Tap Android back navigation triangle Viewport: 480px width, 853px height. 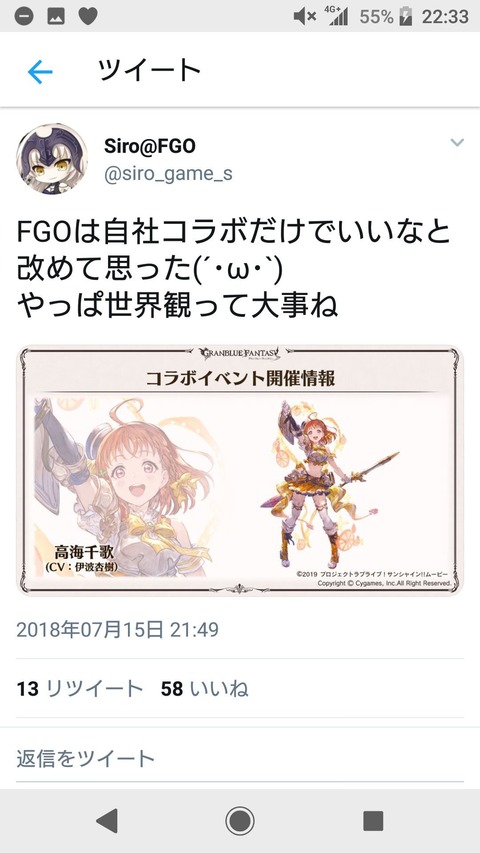click(x=107, y=820)
